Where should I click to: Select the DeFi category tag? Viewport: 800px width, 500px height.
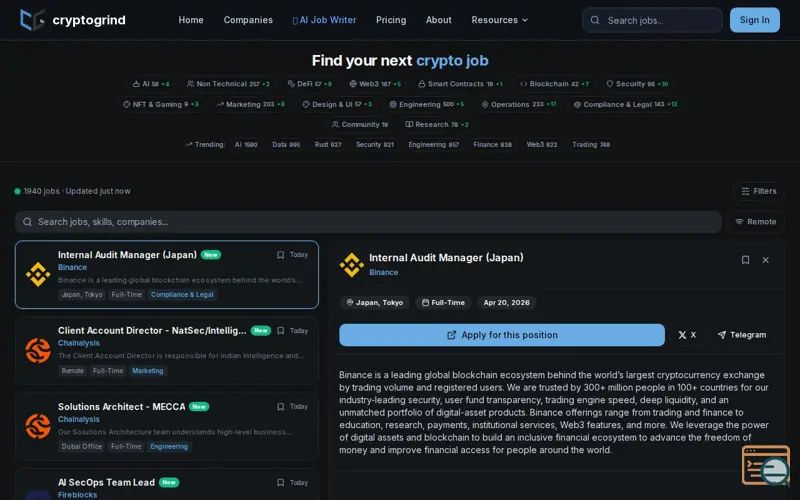[310, 84]
